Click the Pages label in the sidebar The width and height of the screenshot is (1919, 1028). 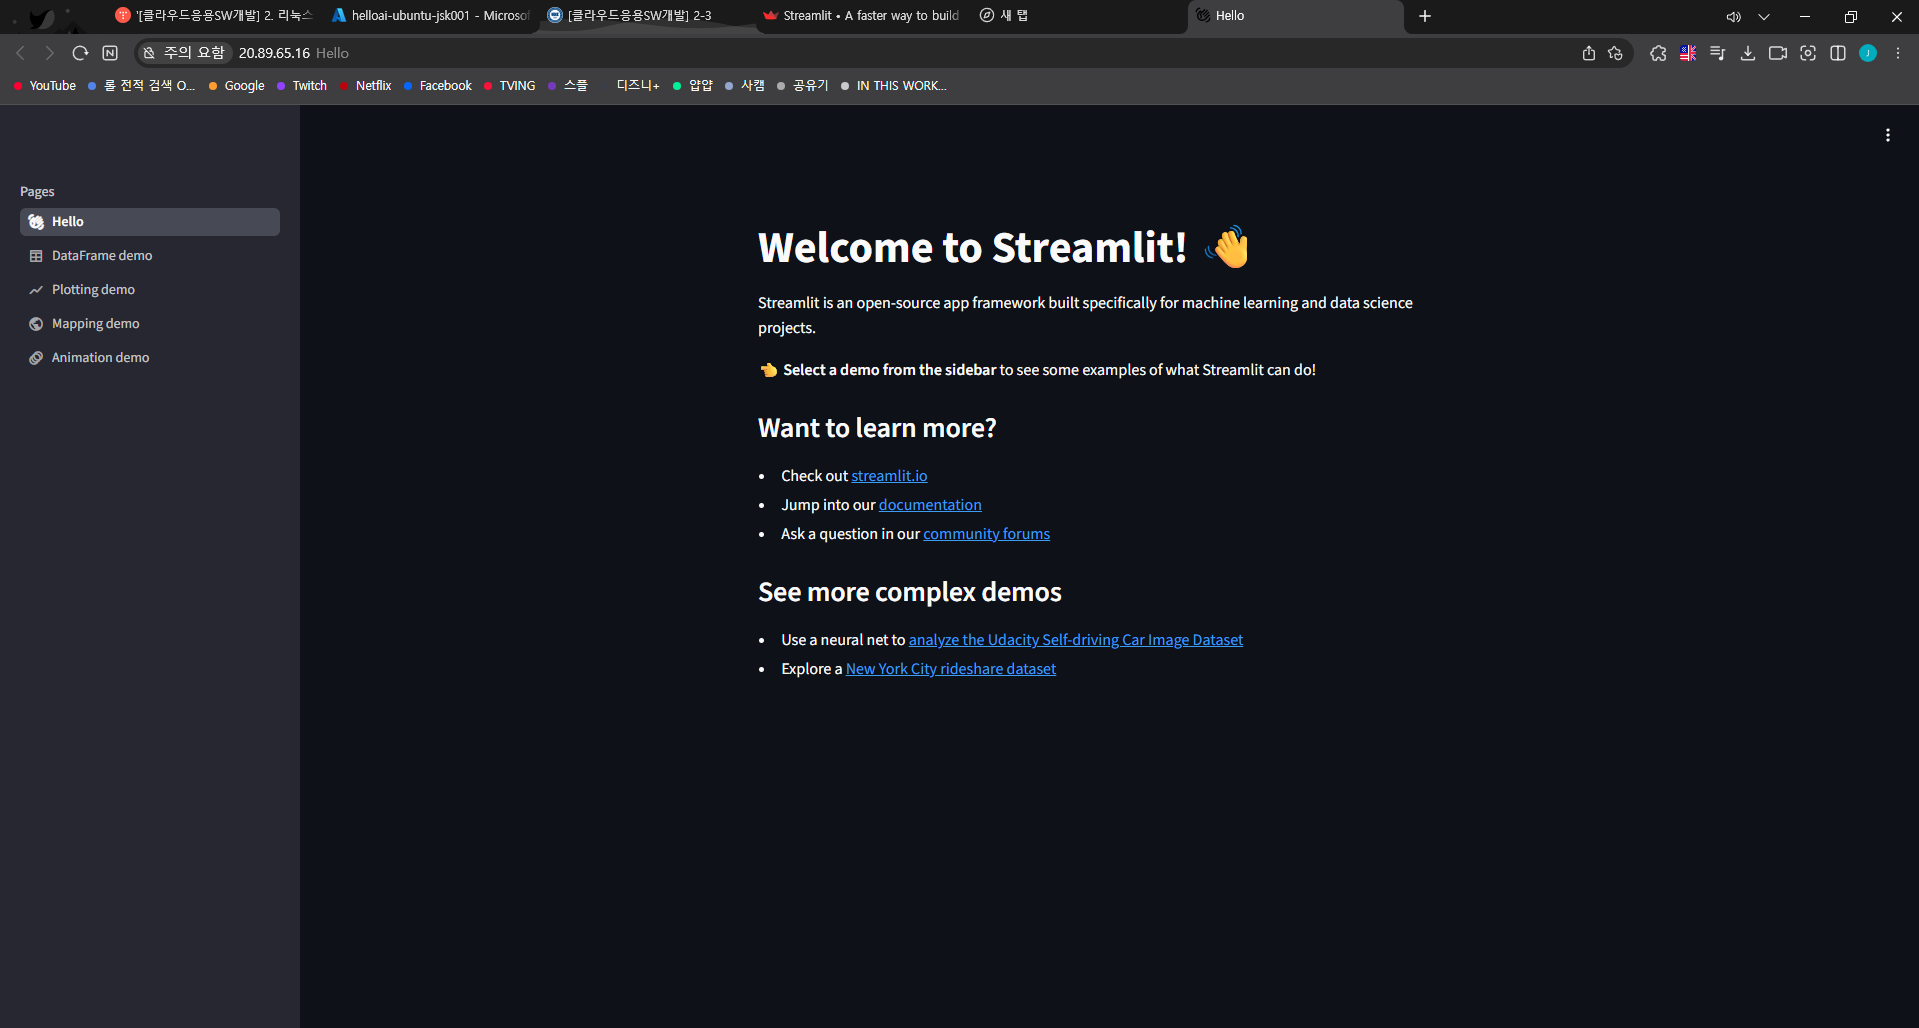coord(37,192)
